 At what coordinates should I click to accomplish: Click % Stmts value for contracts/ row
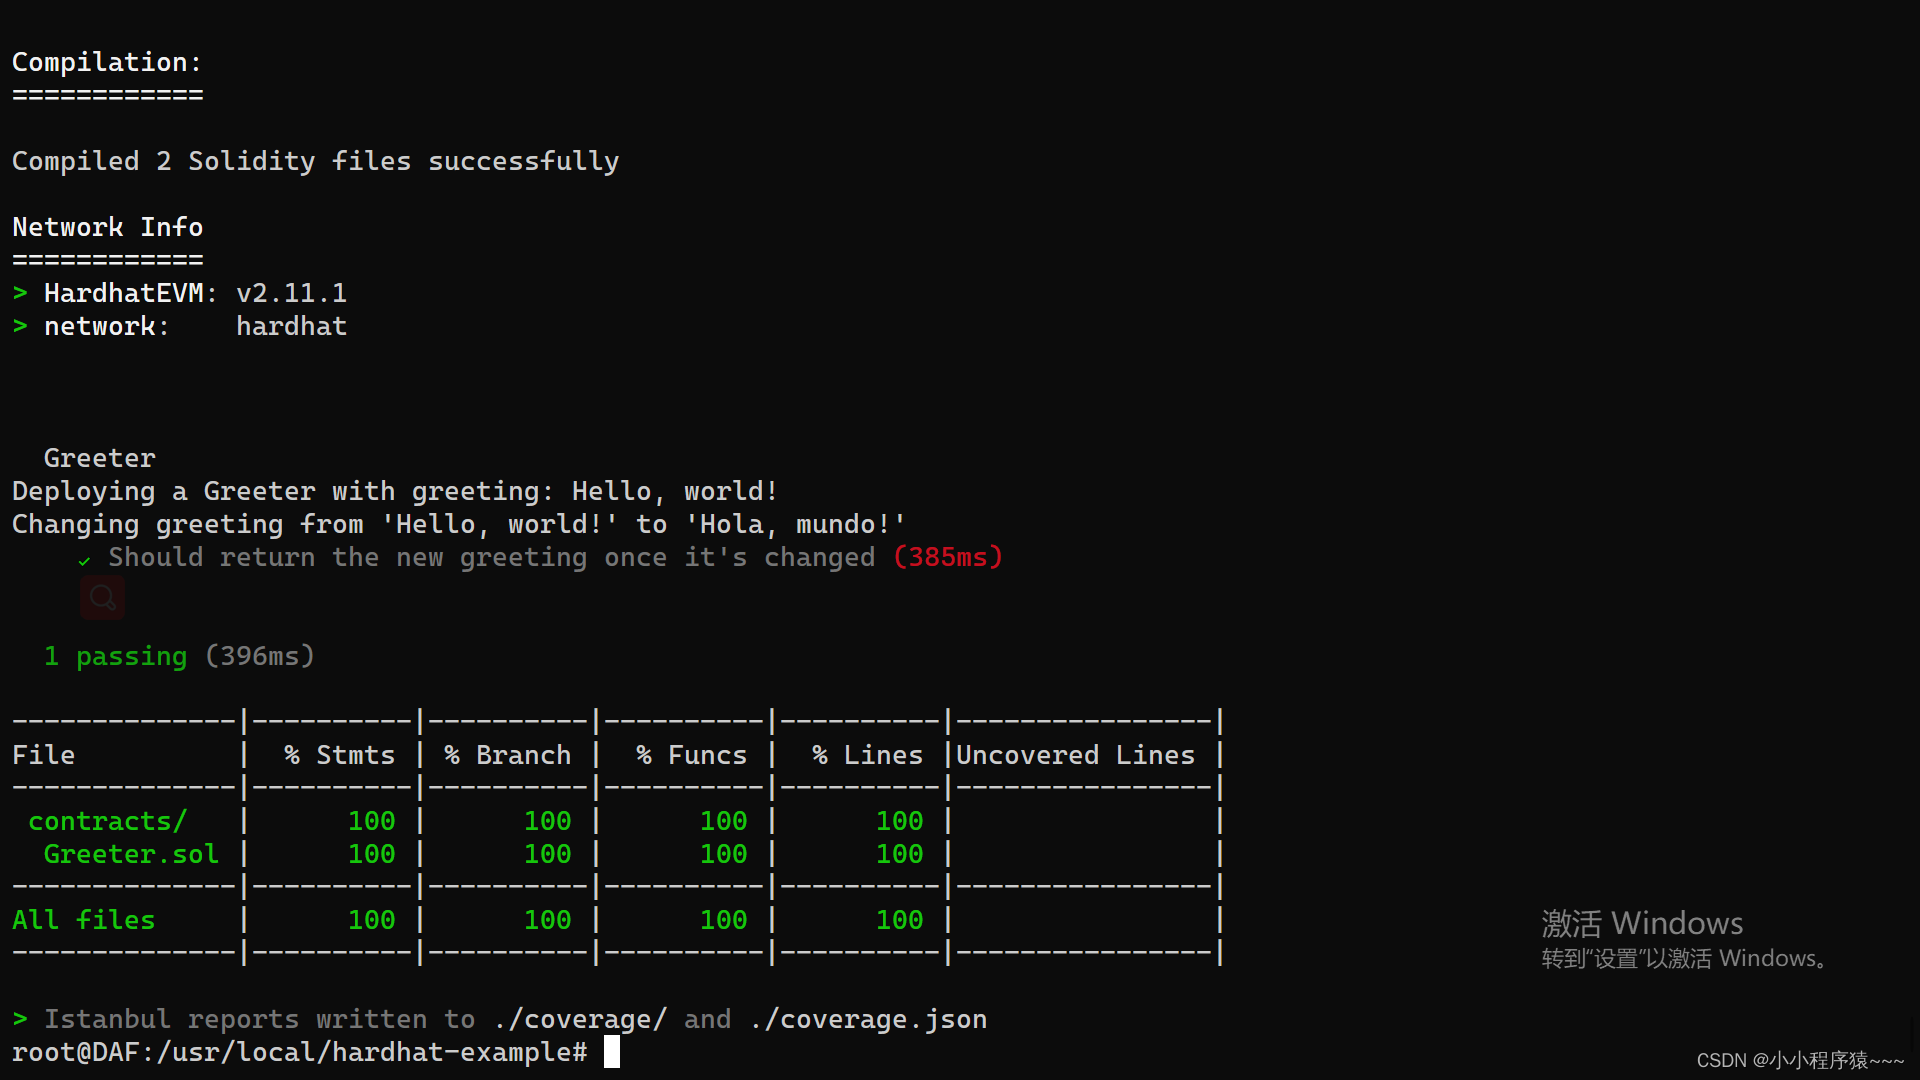[x=372, y=821]
